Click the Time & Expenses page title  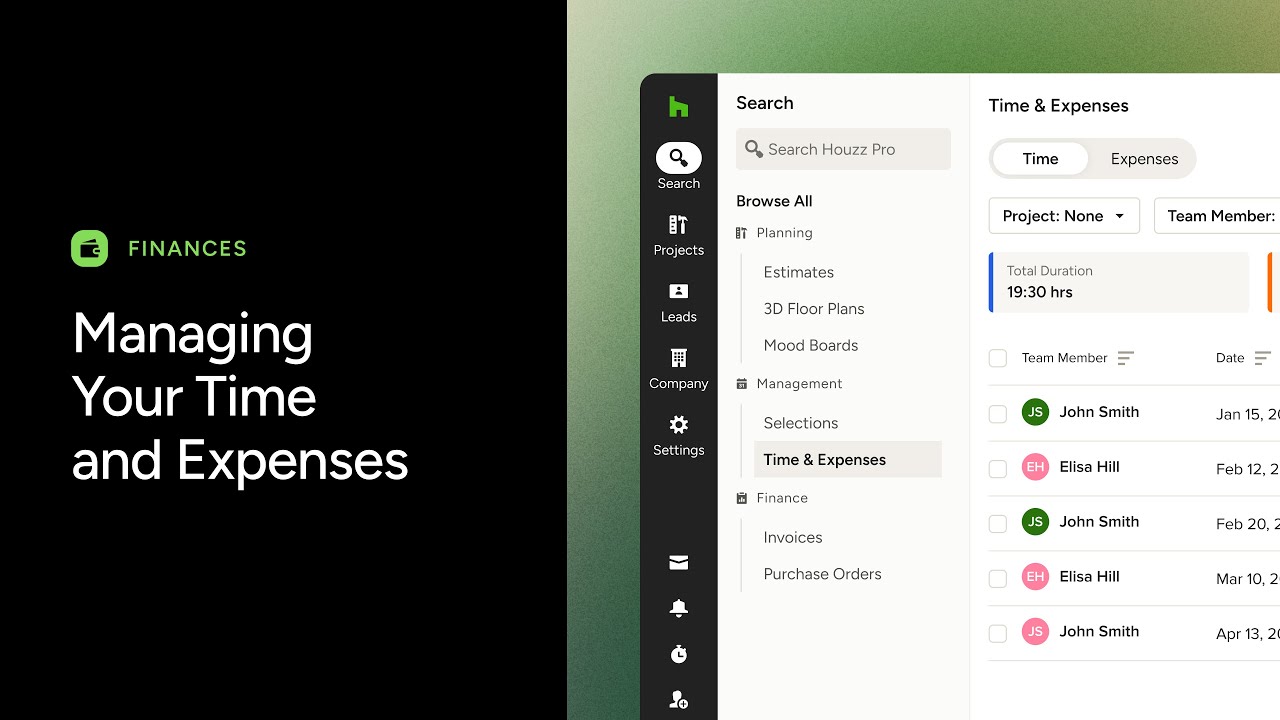coord(1058,106)
